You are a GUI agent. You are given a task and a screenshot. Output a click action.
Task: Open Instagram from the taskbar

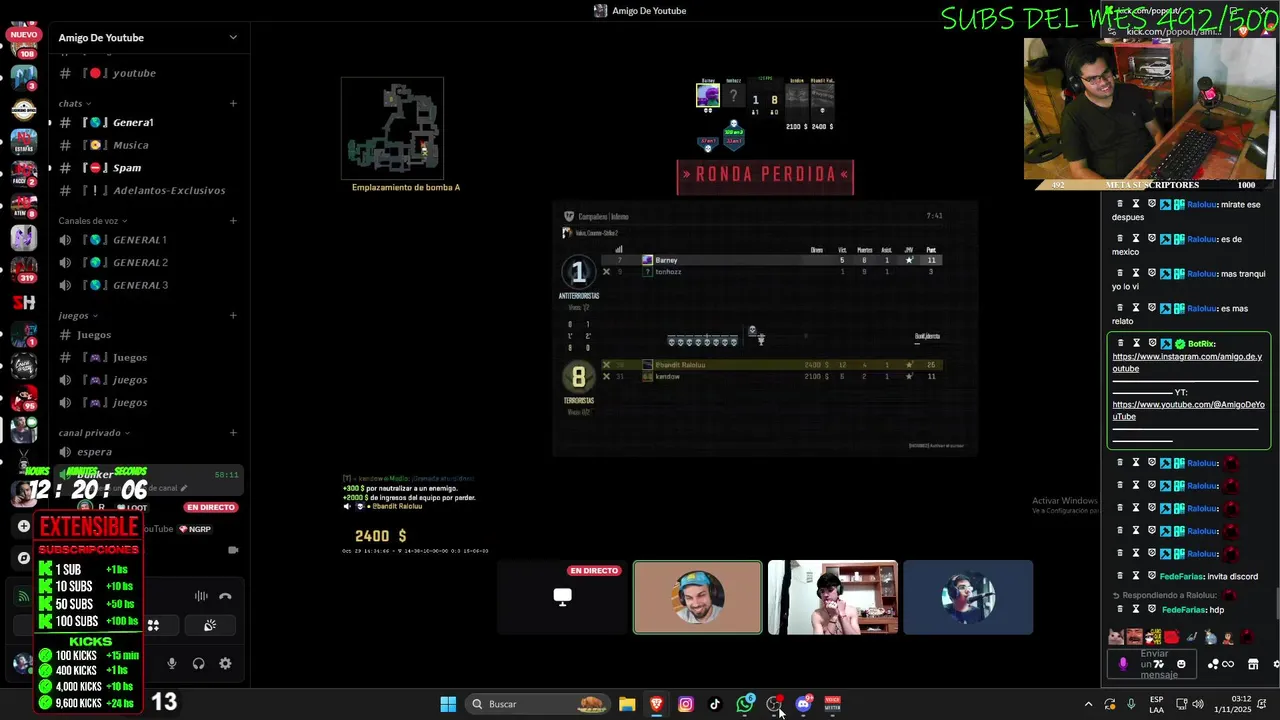(686, 704)
